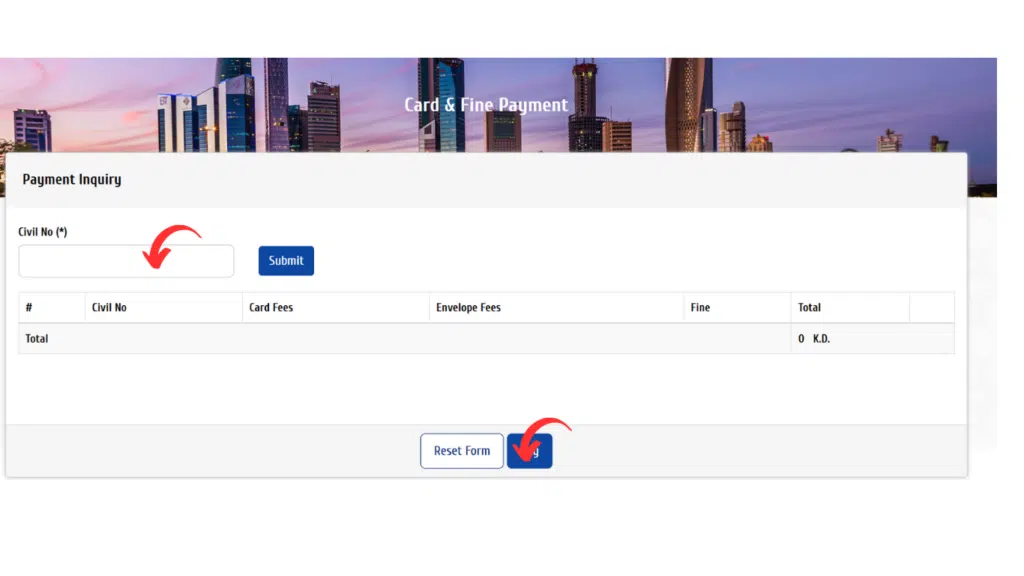Click the 'Civil No (*)' field label
This screenshot has height=576, width=1024.
click(x=43, y=232)
